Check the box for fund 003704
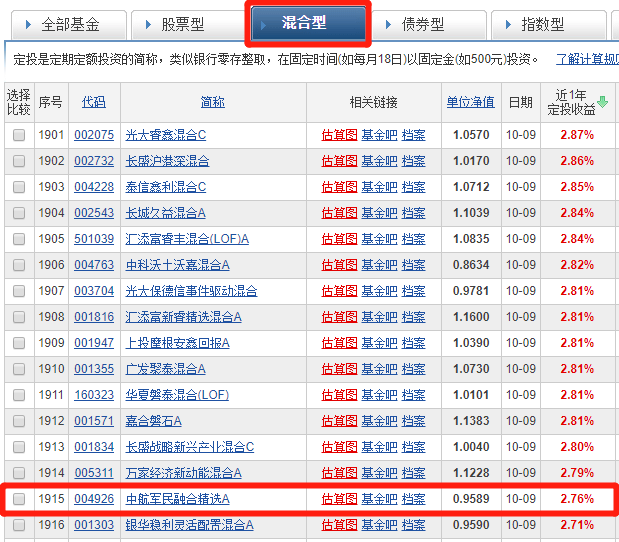 19,291
